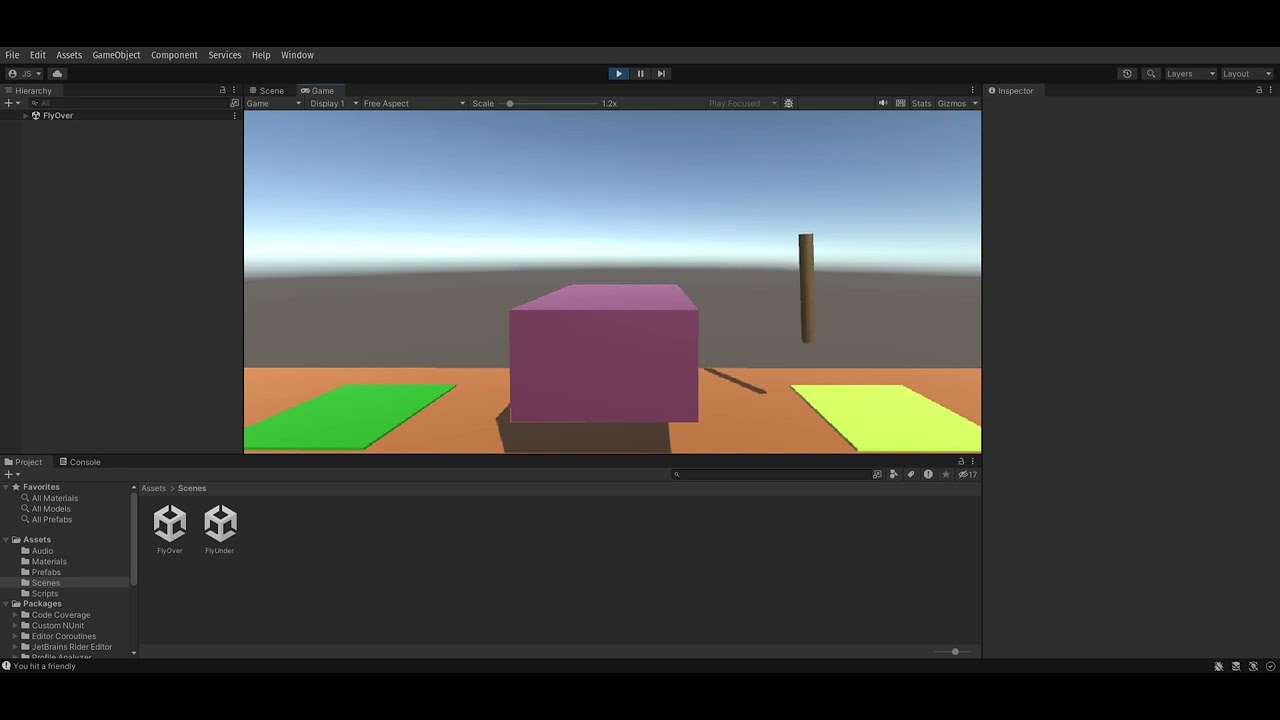Screen dimensions: 1280x720
Task: Click the Scale slider handle
Action: click(509, 103)
